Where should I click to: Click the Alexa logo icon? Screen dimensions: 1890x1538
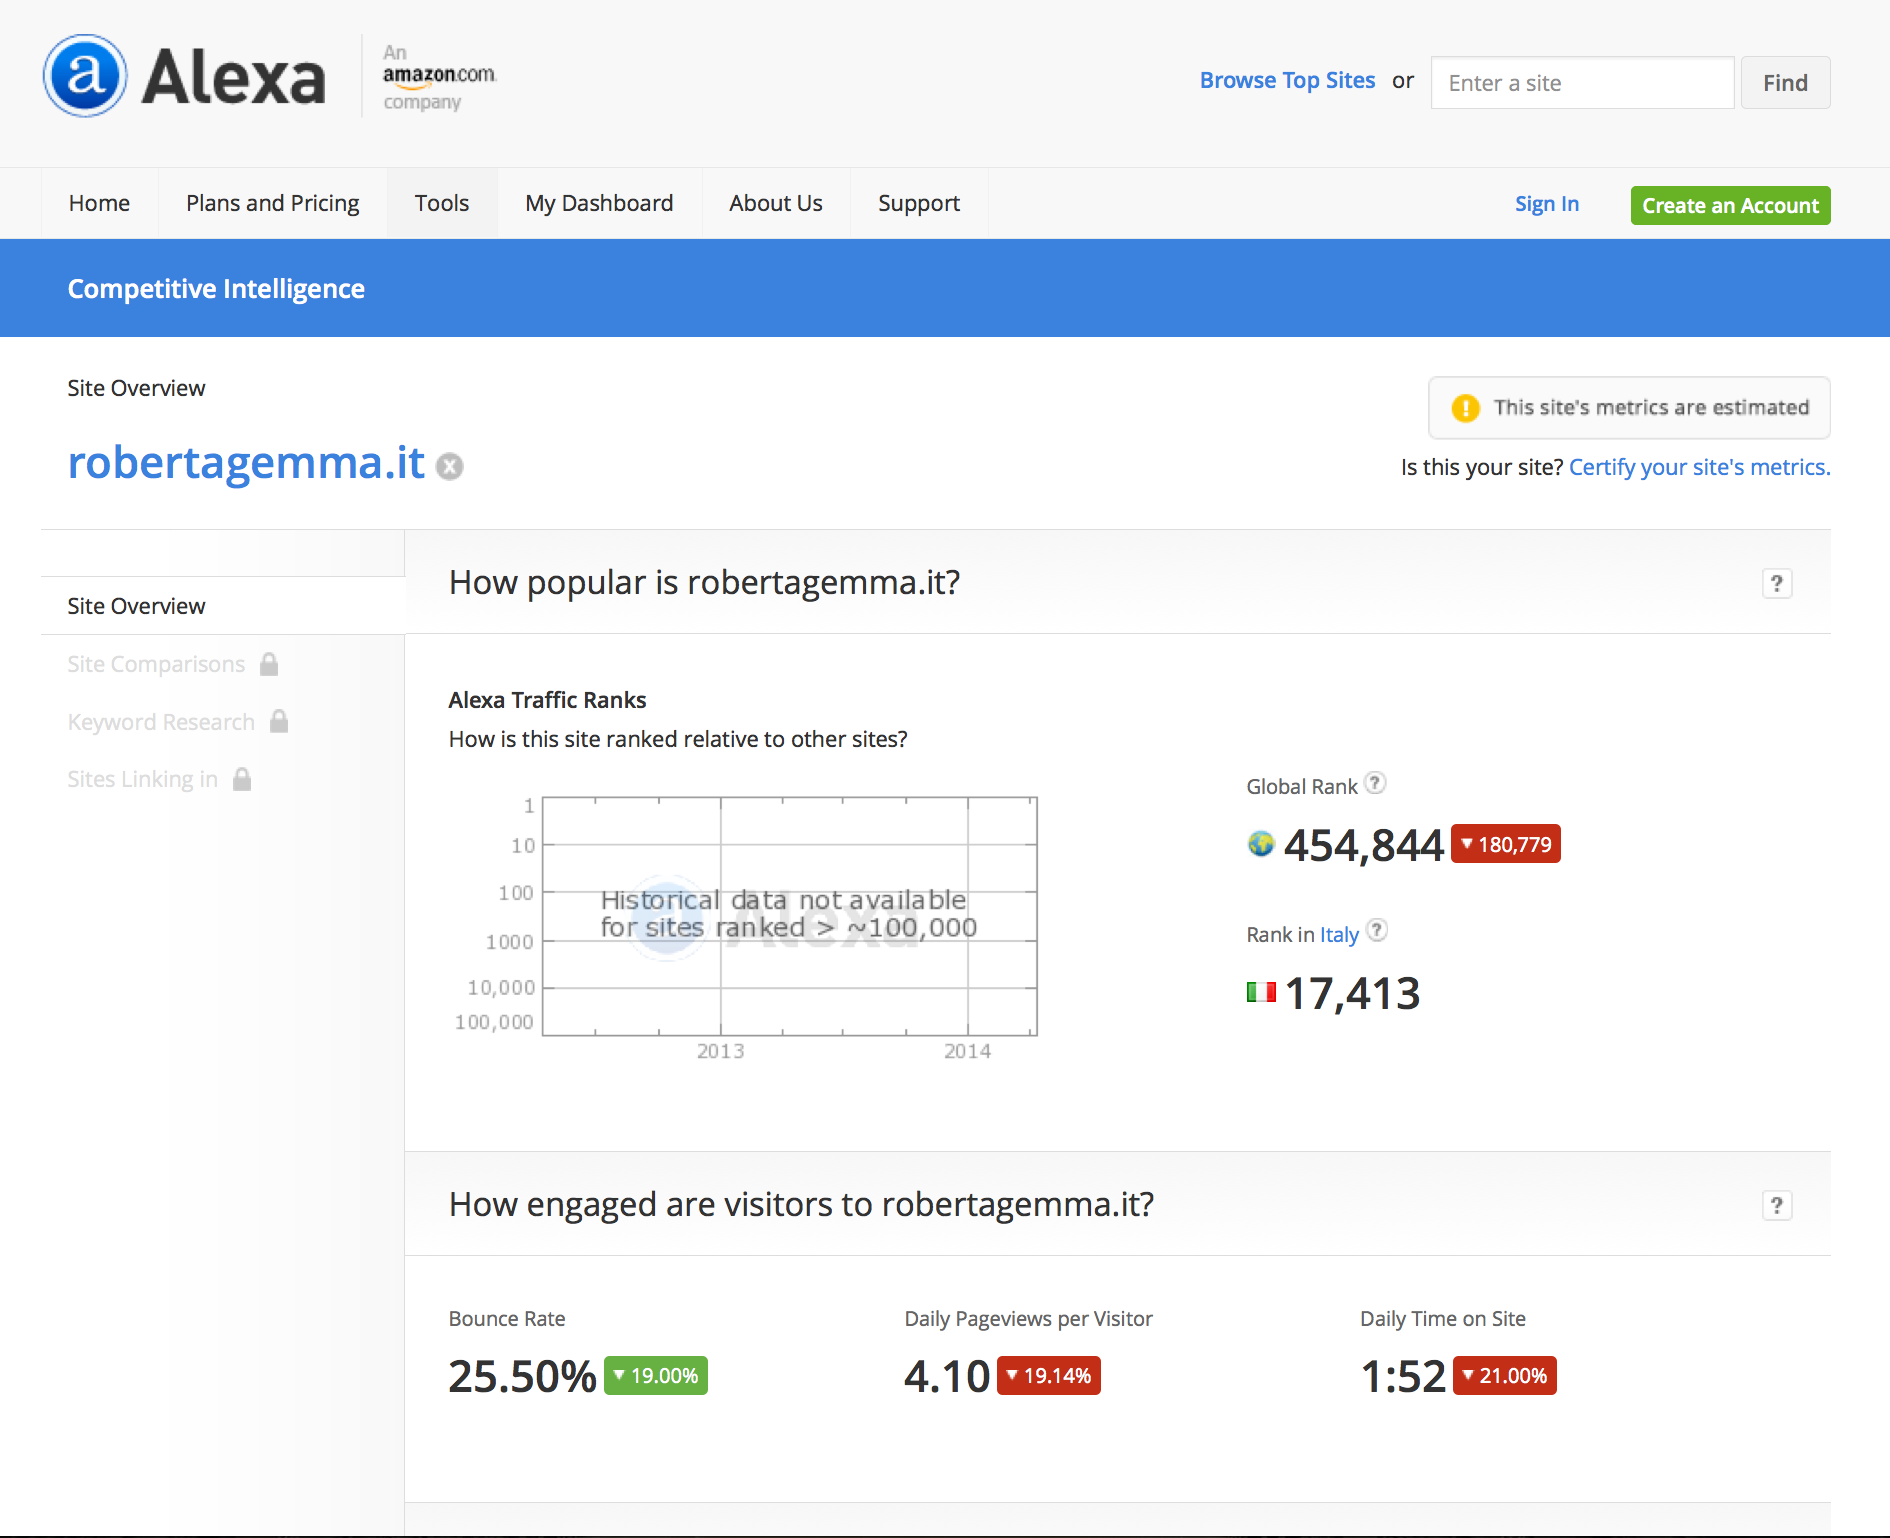[x=85, y=76]
